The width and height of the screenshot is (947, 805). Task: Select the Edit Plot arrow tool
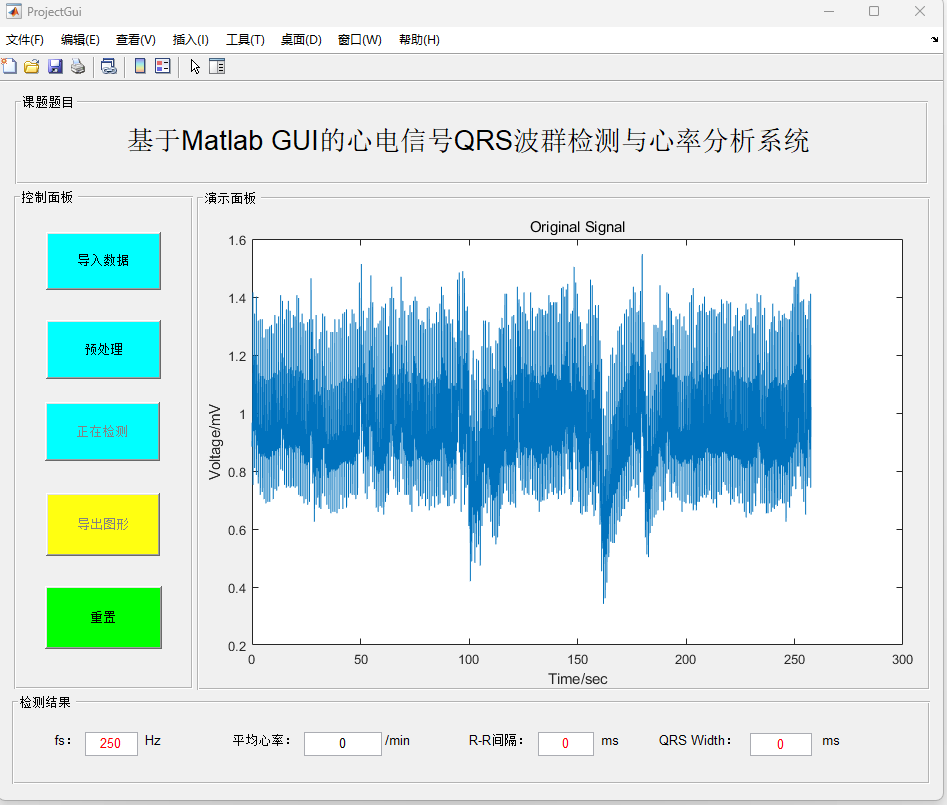(195, 67)
